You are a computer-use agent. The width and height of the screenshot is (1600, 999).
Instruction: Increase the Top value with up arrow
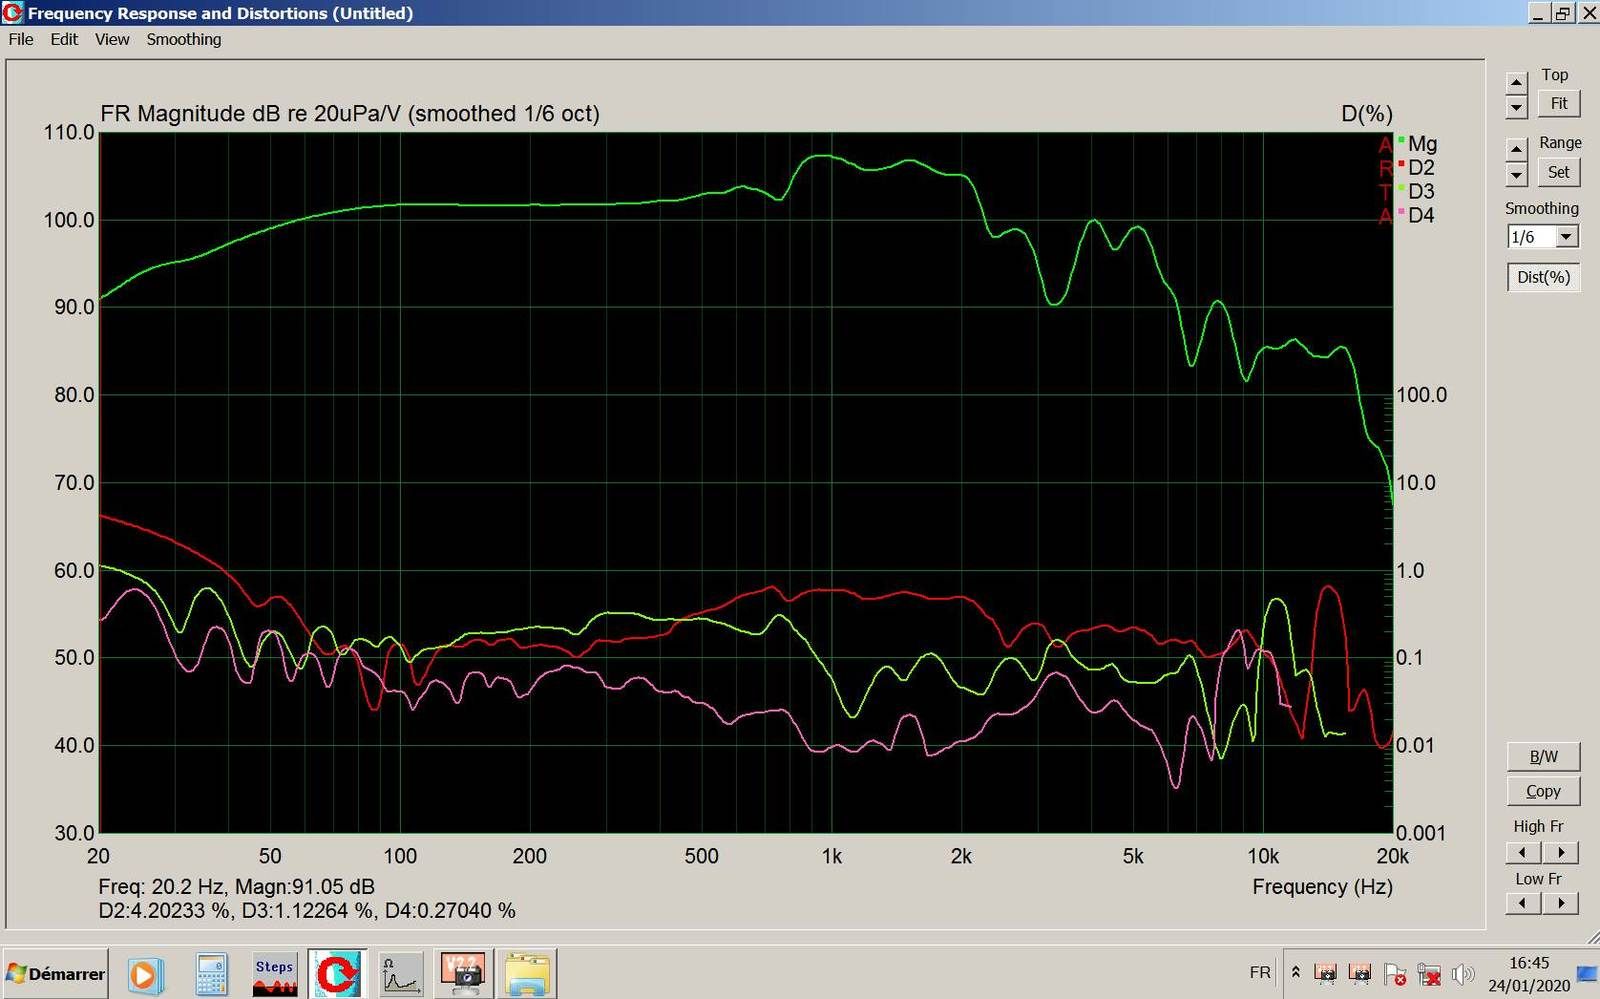1517,82
